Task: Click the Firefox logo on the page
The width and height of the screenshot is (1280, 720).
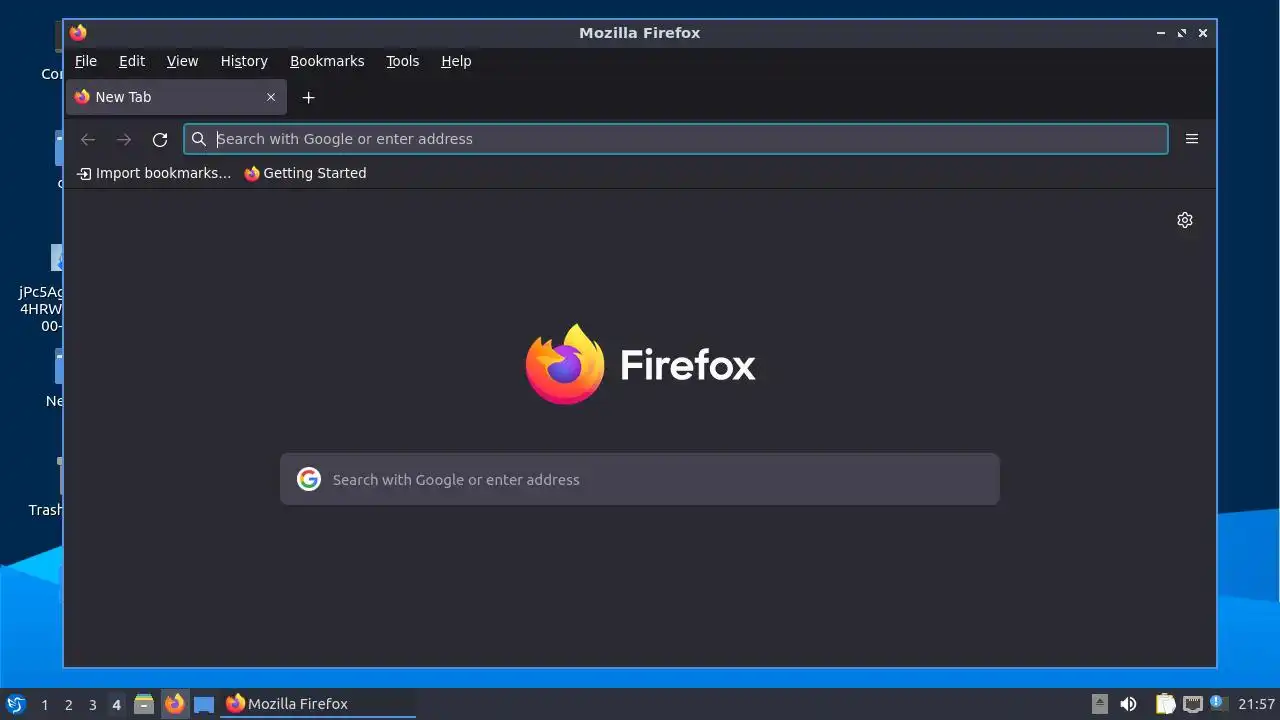Action: [565, 364]
